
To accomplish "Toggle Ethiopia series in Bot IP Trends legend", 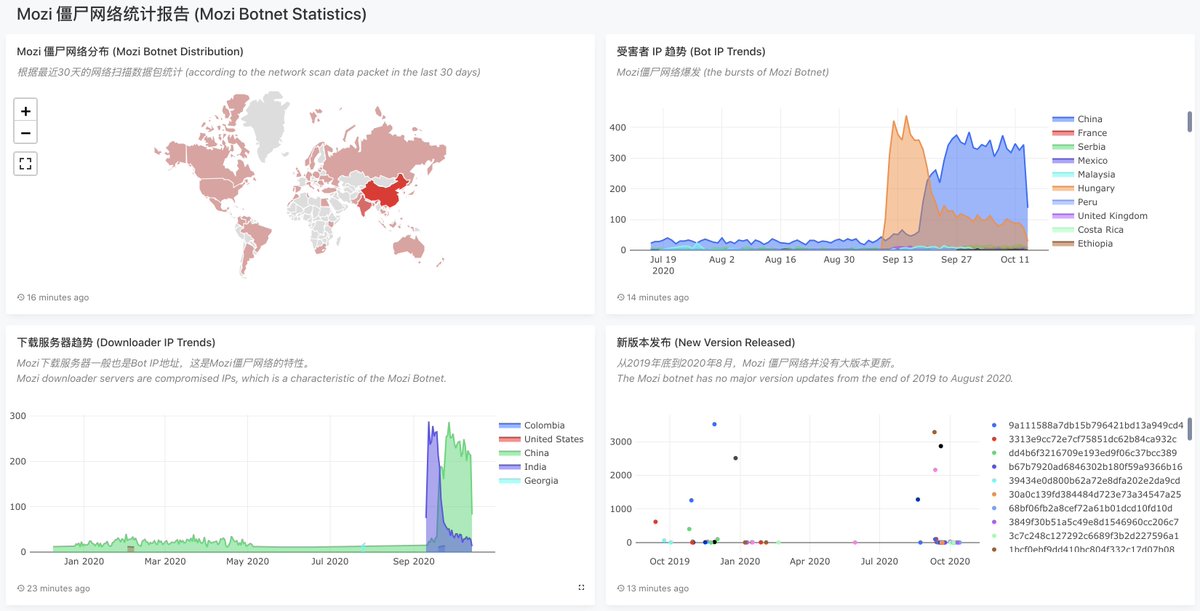I will point(1084,244).
